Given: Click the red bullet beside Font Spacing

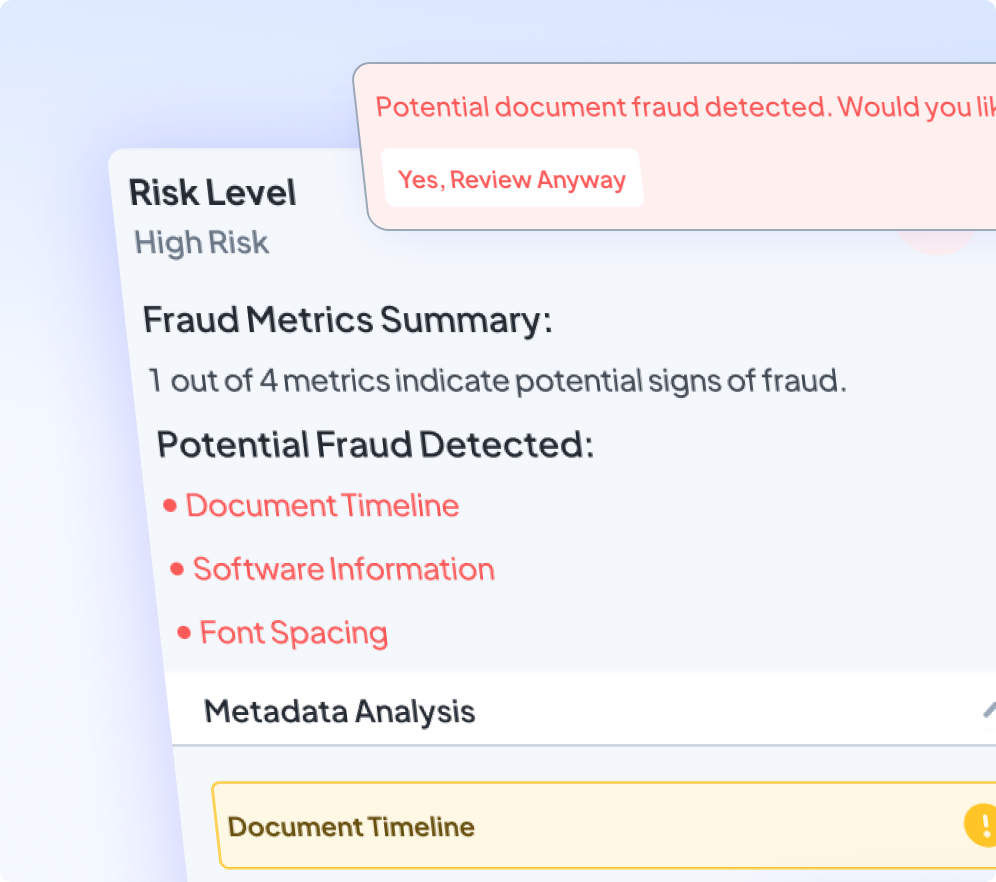Looking at the screenshot, I should (184, 633).
